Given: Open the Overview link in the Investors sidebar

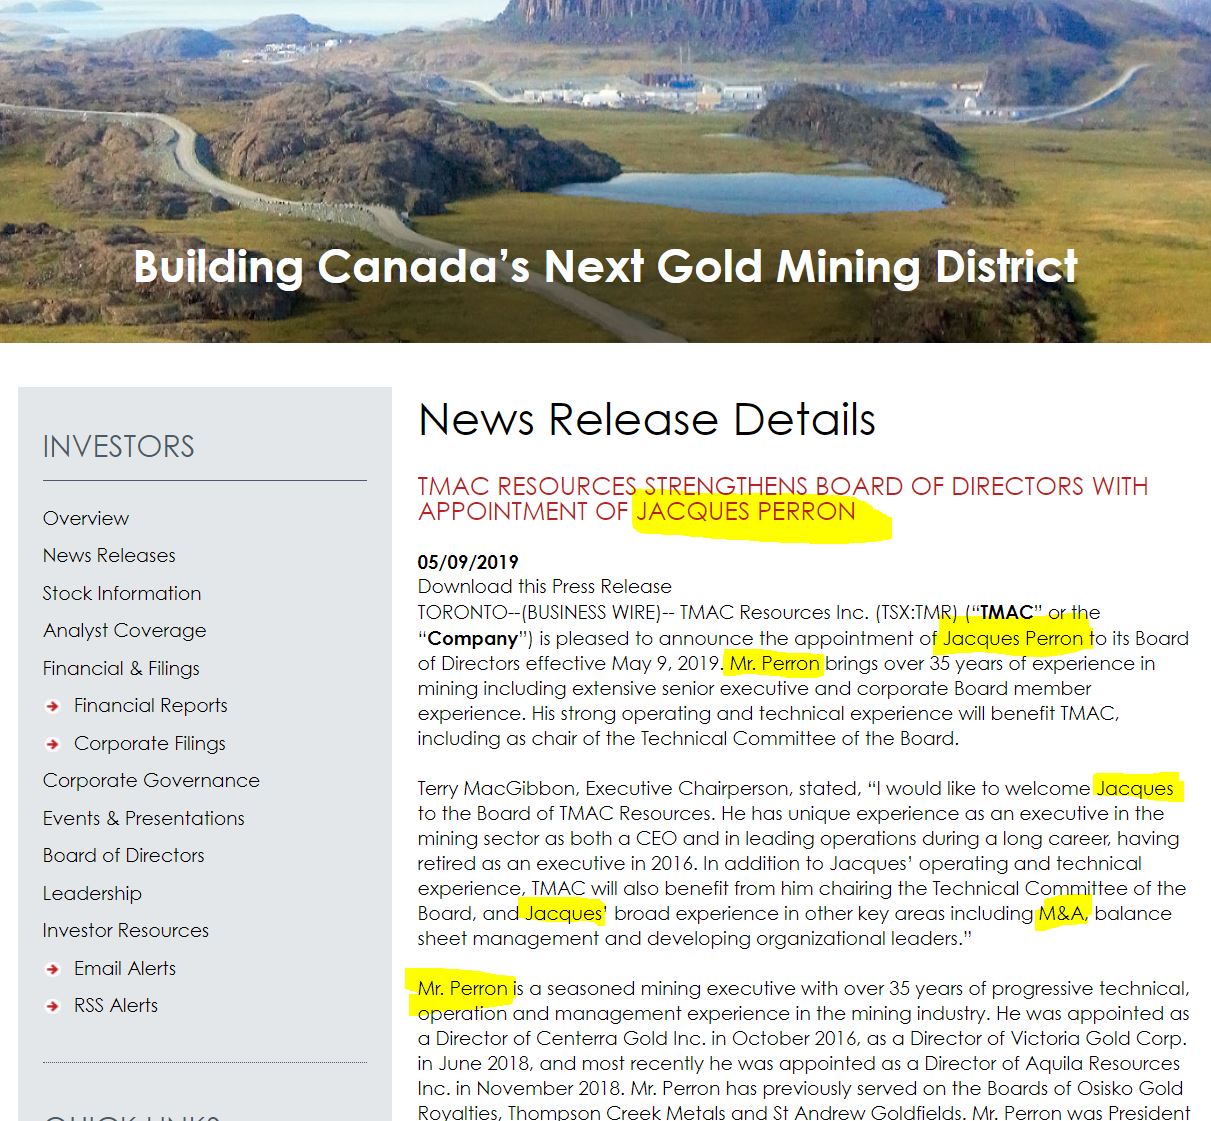Looking at the screenshot, I should click(86, 518).
